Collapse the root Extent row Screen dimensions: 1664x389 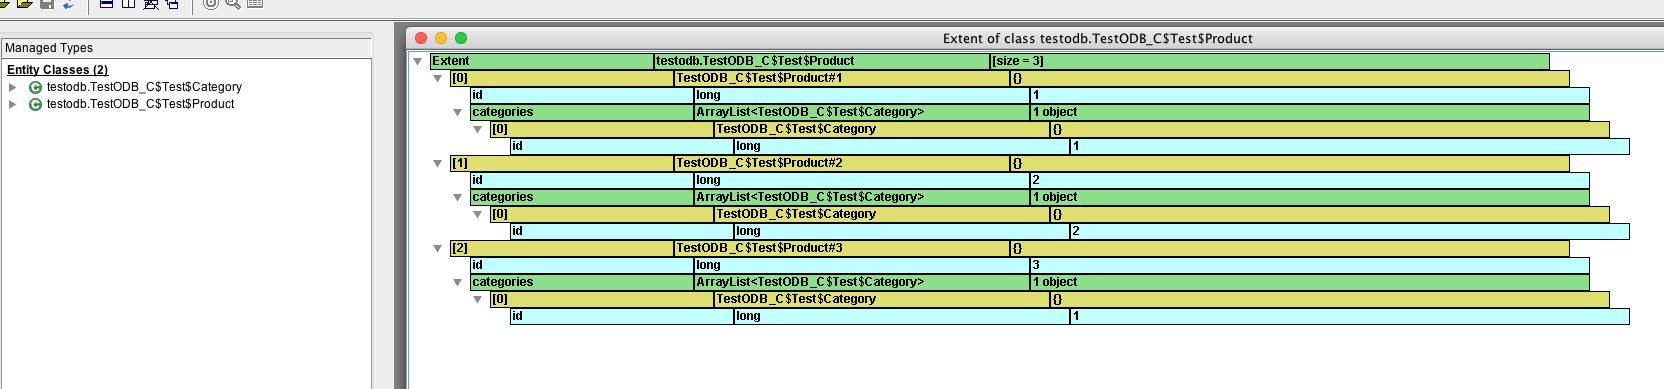coord(418,61)
